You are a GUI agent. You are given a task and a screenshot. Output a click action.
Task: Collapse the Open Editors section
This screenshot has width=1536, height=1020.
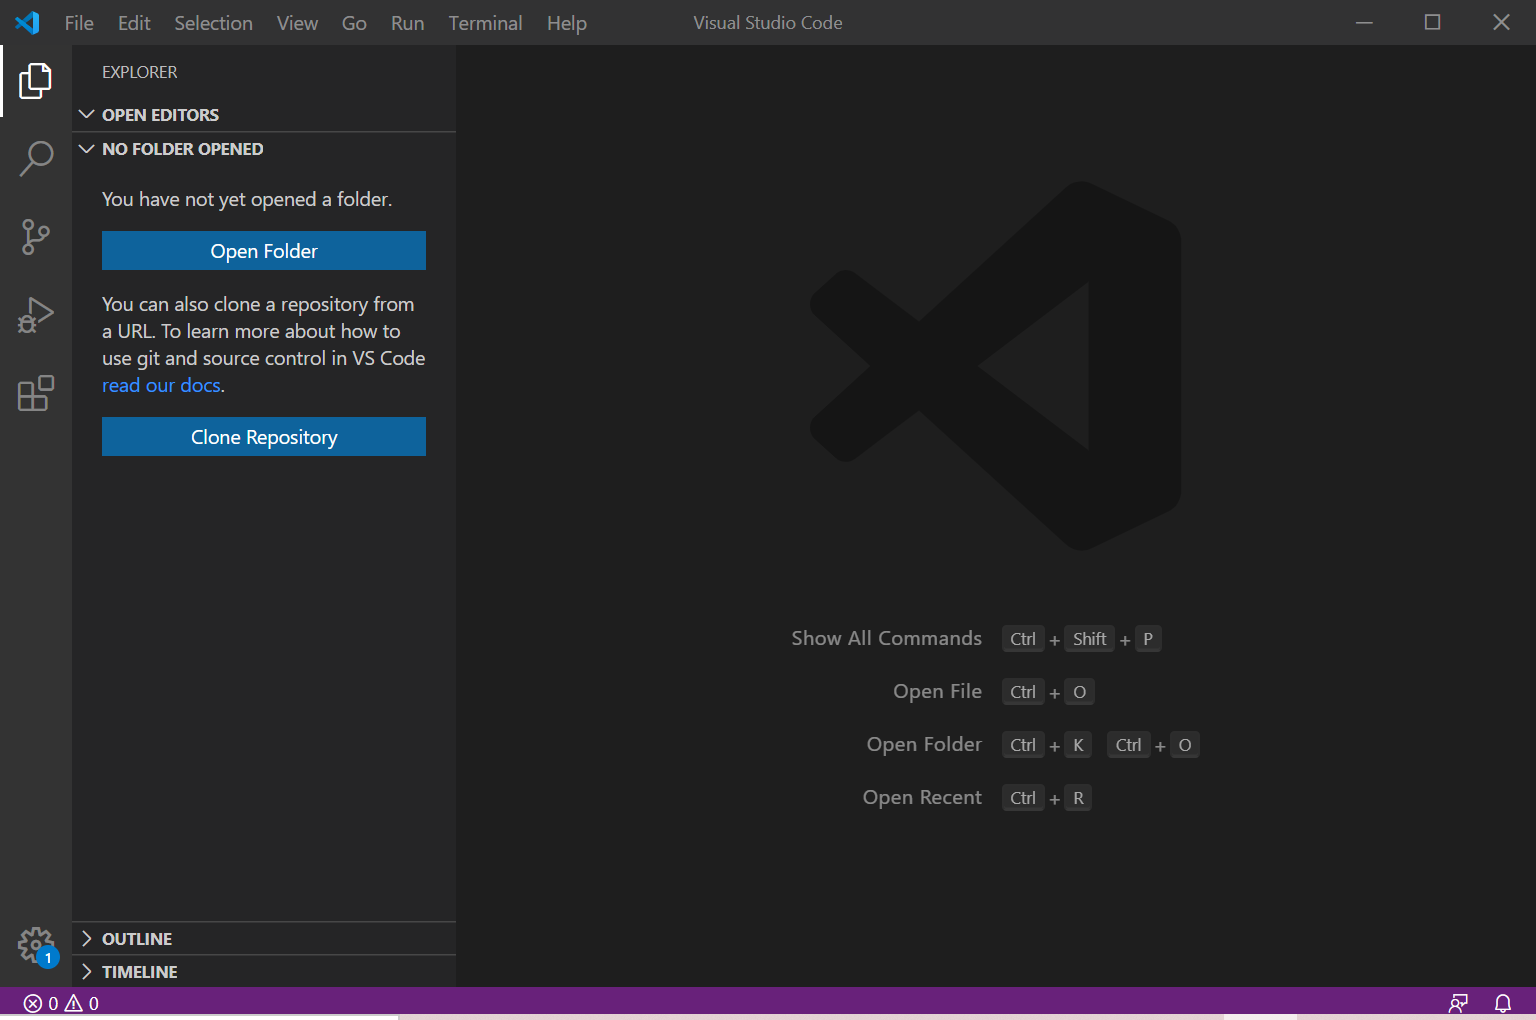point(264,115)
